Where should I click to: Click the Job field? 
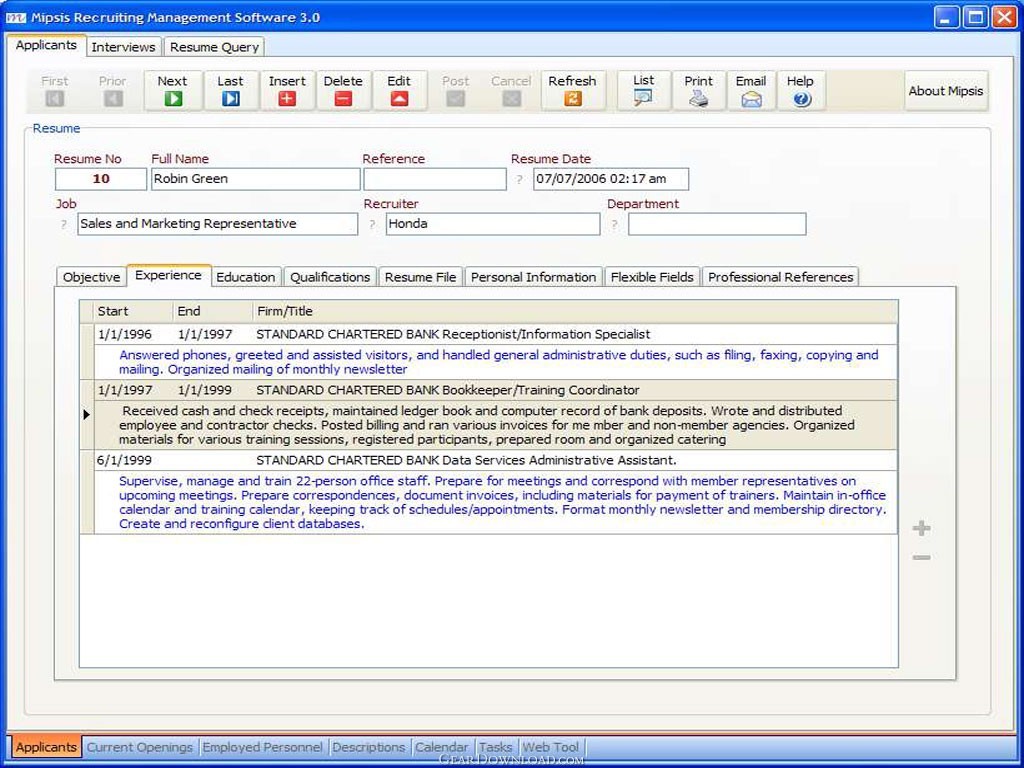(217, 224)
